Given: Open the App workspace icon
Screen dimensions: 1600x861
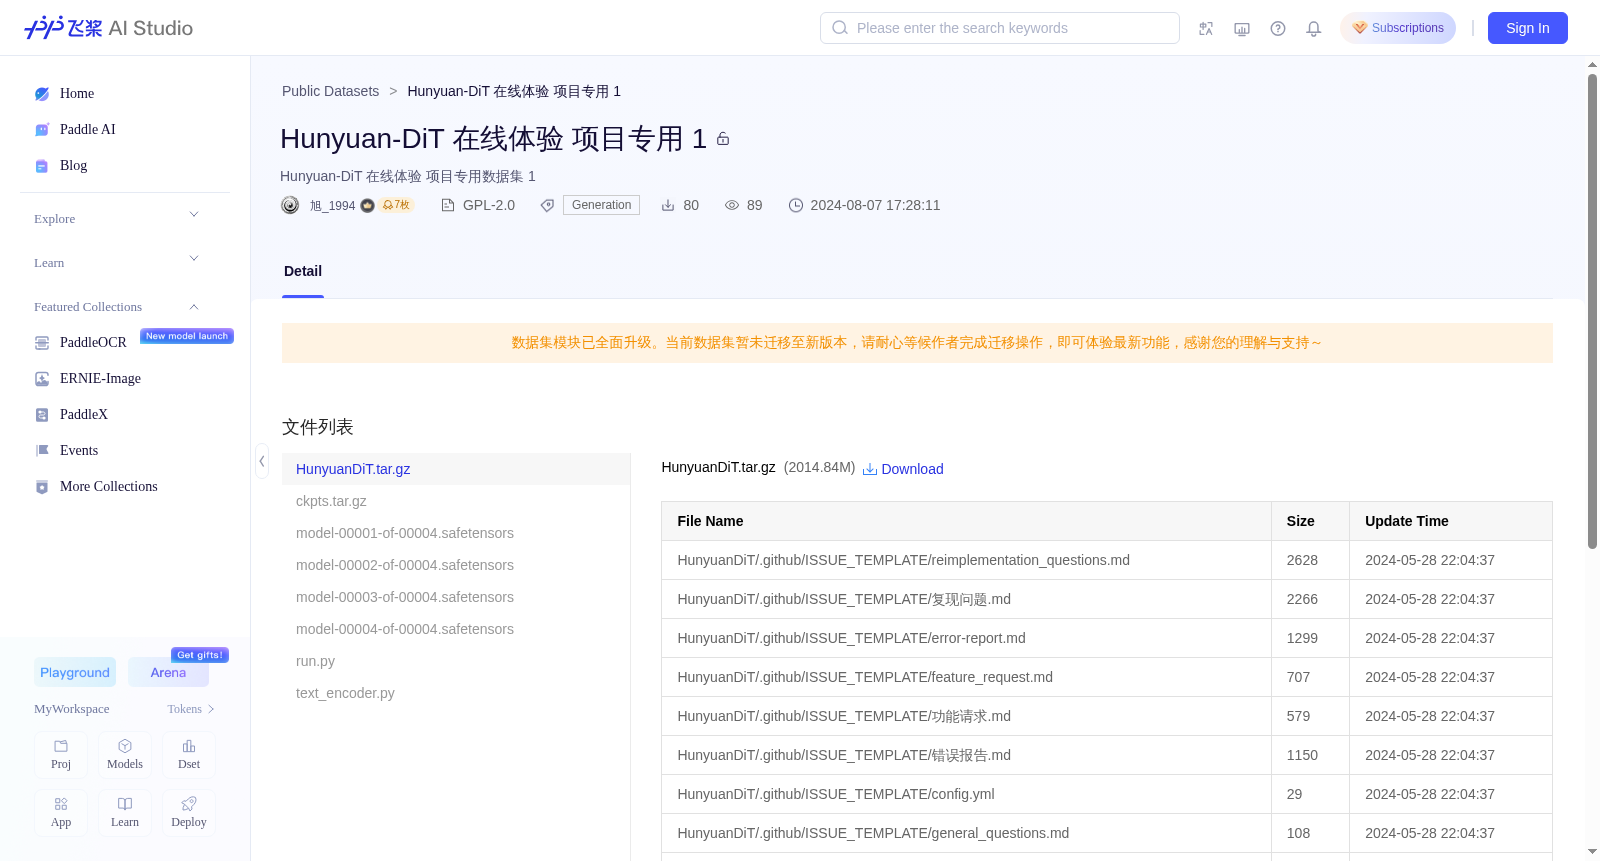Looking at the screenshot, I should (x=61, y=804).
